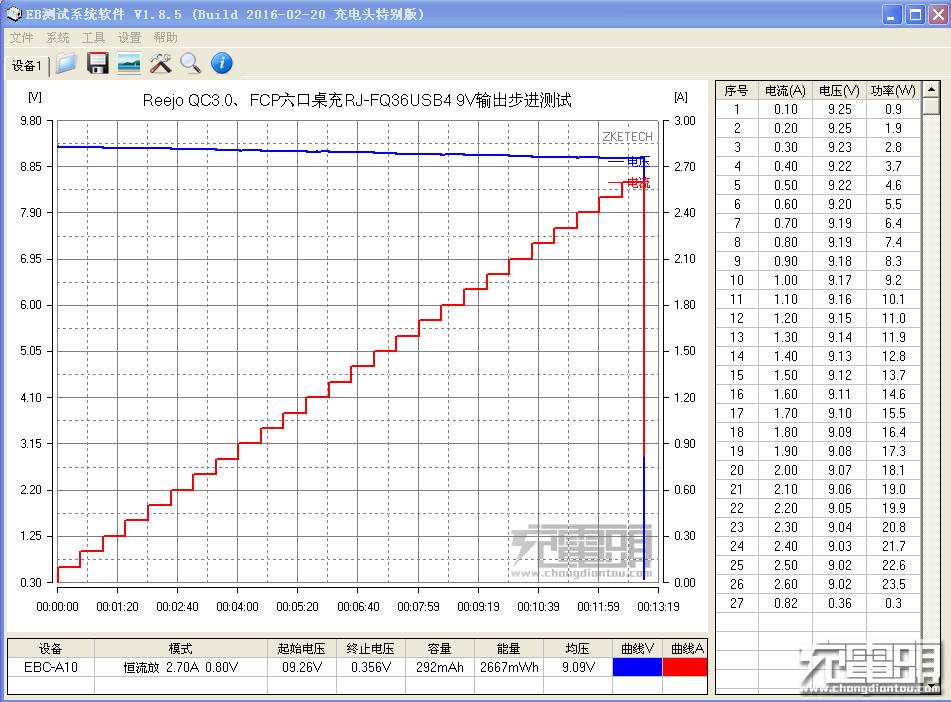Open the 工具 menu
This screenshot has width=951, height=702.
point(93,38)
